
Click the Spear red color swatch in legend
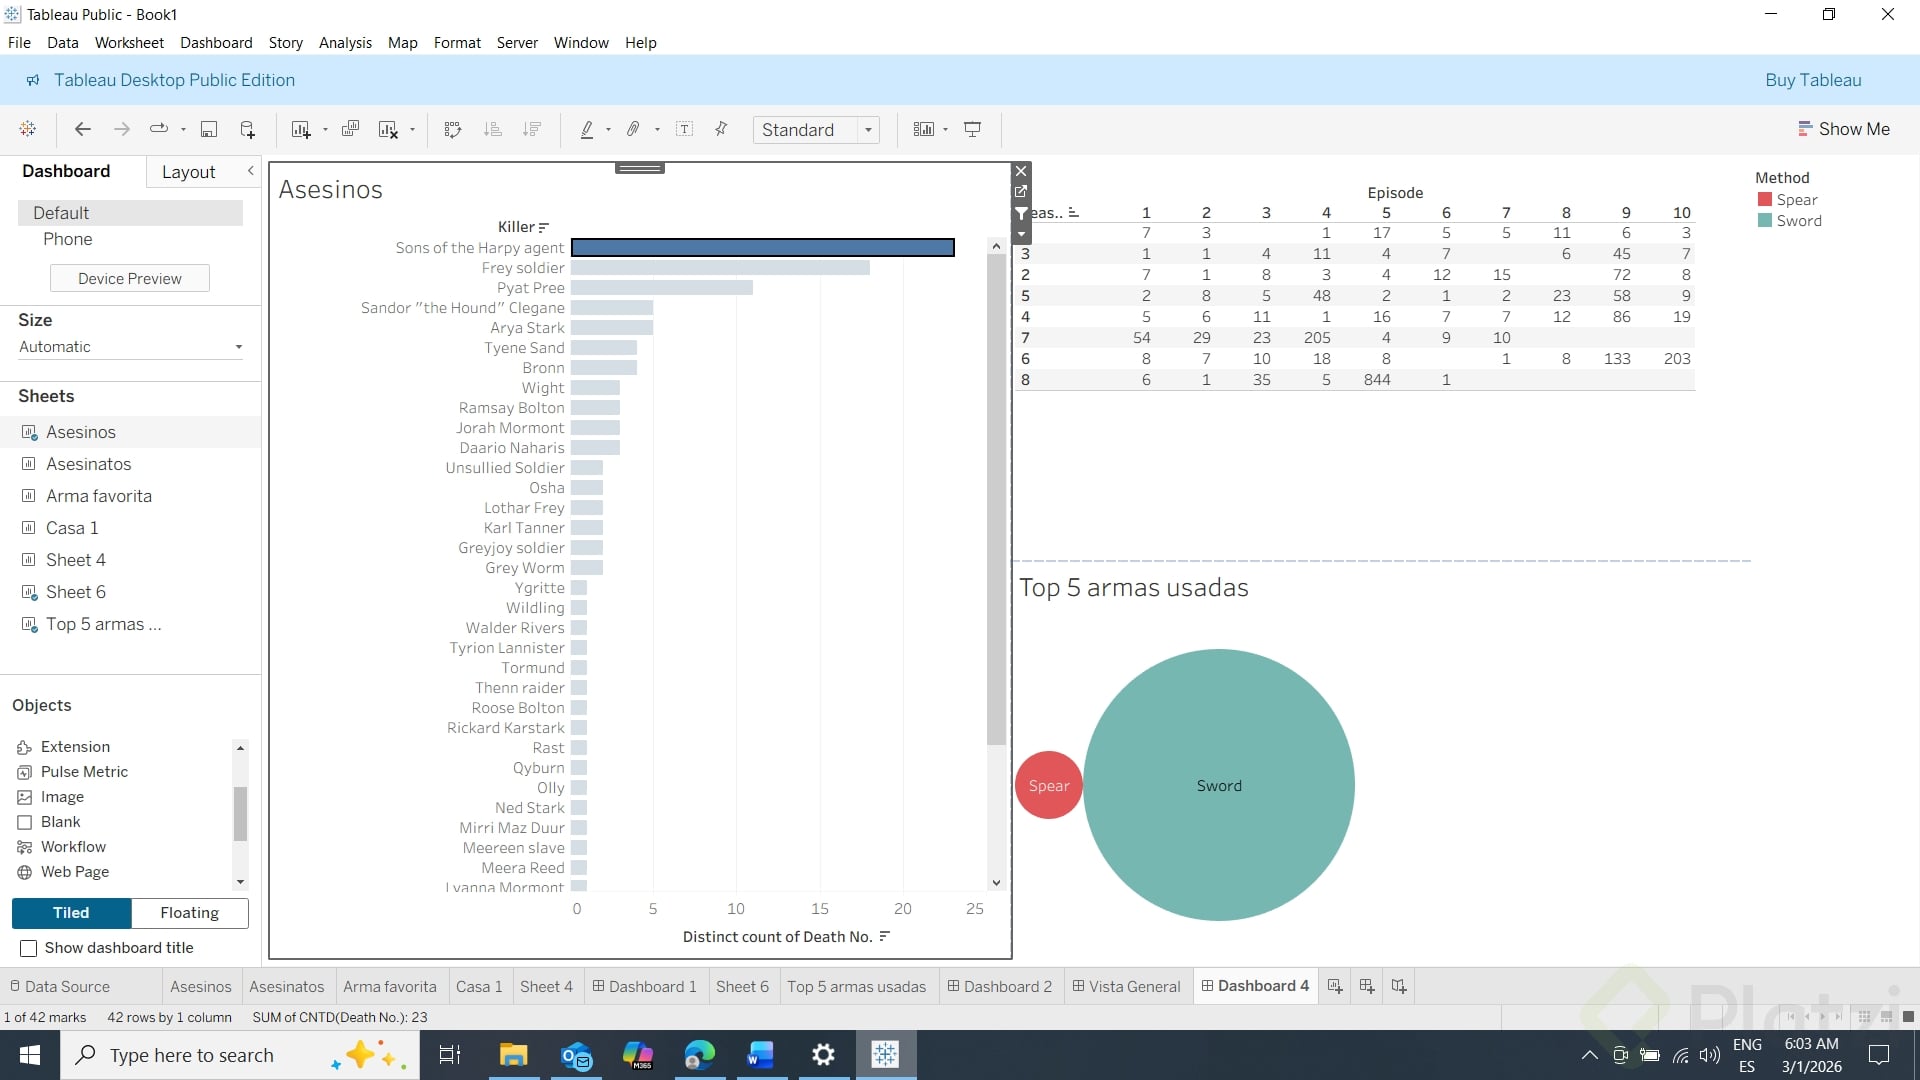tap(1765, 200)
